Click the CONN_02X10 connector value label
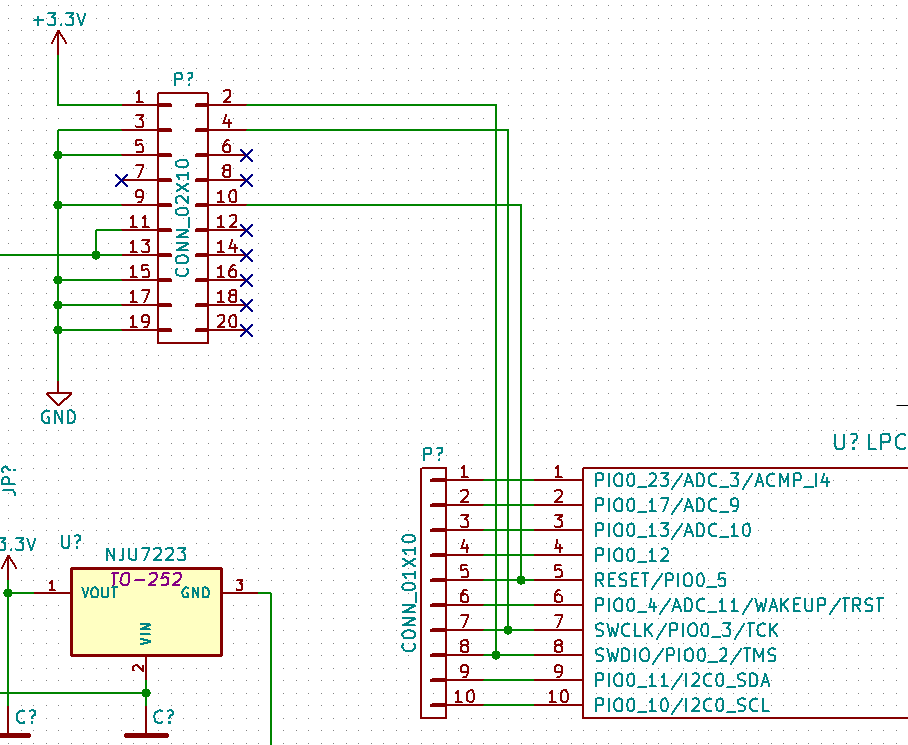Image resolution: width=908 pixels, height=745 pixels. coord(181,215)
